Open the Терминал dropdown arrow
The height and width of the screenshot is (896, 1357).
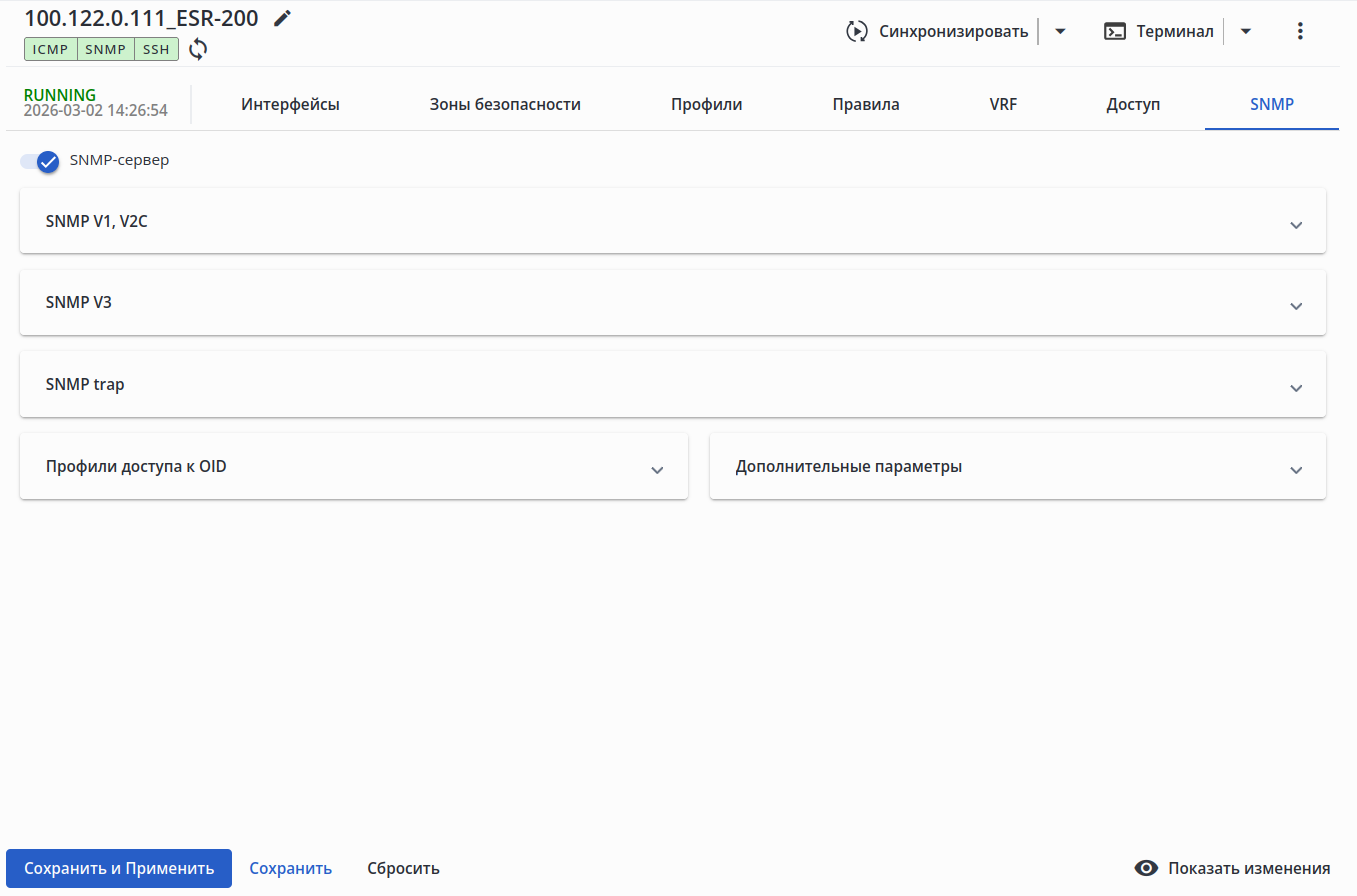coord(1246,31)
